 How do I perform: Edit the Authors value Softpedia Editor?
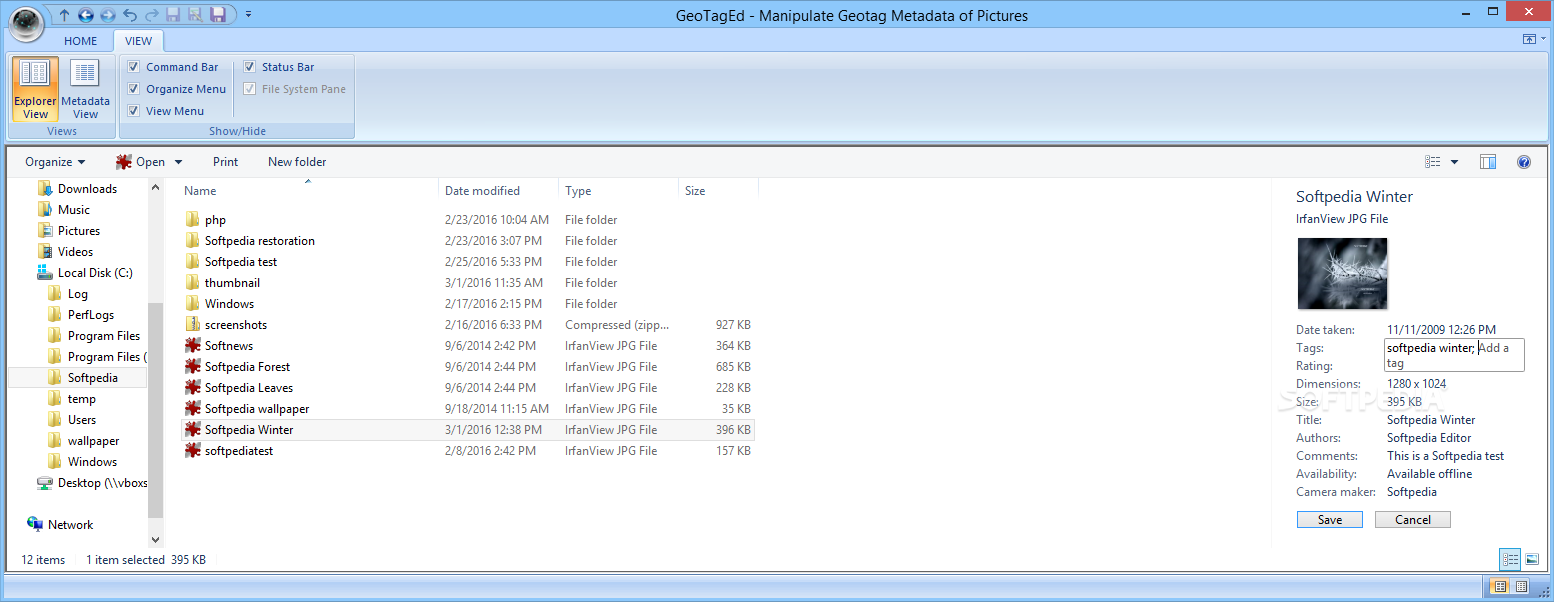click(x=1429, y=438)
